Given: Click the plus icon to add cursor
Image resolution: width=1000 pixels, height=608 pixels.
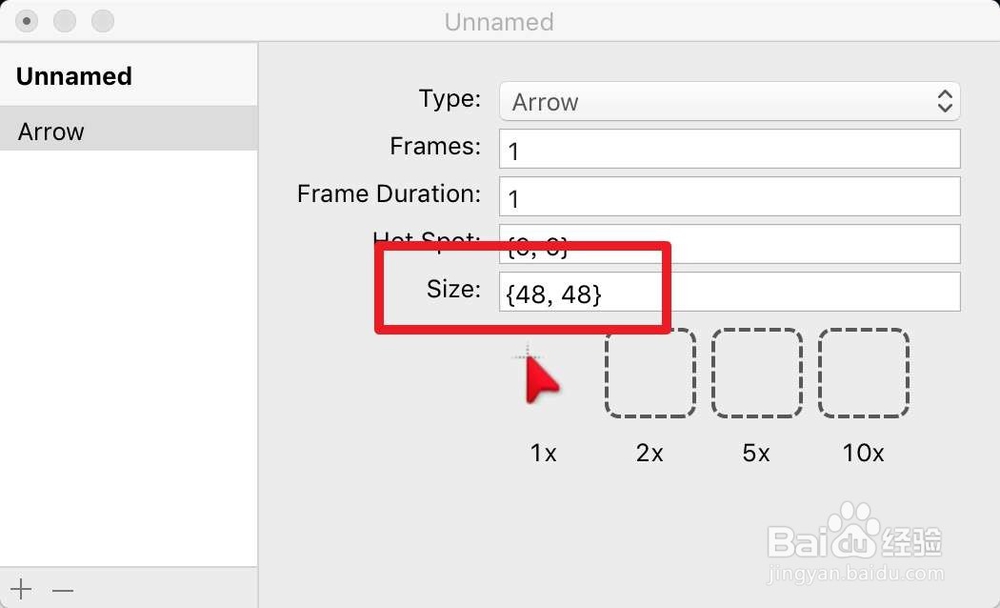Looking at the screenshot, I should (21, 589).
